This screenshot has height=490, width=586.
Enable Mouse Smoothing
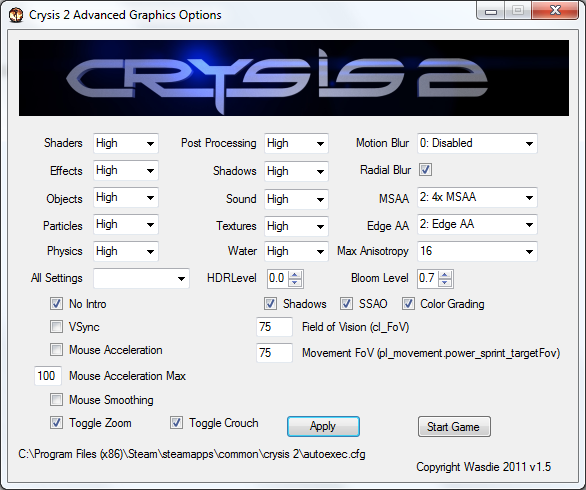click(x=56, y=400)
